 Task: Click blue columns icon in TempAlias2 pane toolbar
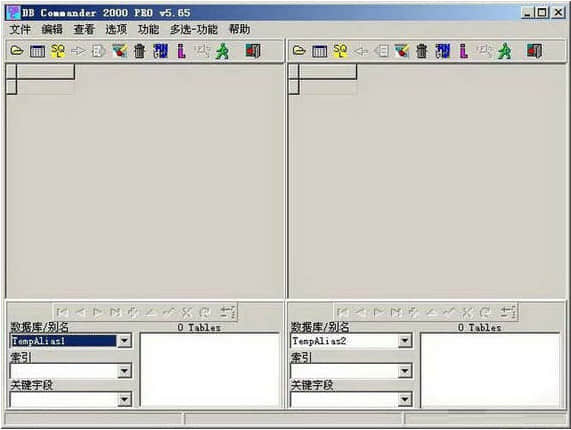coord(443,51)
